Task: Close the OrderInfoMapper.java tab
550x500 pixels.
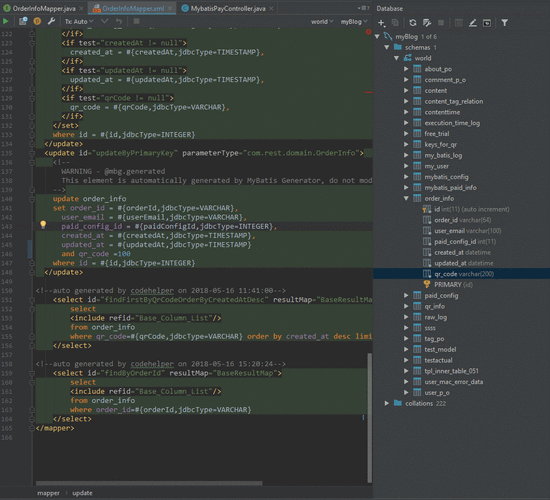Action: point(81,8)
